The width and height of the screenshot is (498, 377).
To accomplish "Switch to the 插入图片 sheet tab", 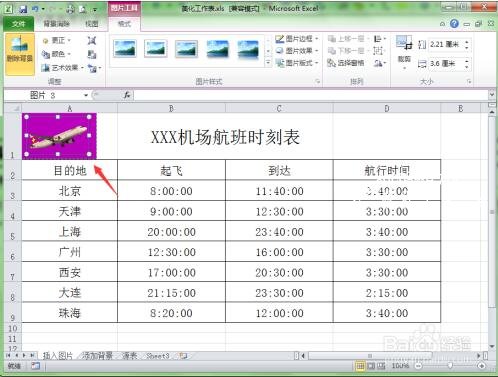I will [x=58, y=356].
